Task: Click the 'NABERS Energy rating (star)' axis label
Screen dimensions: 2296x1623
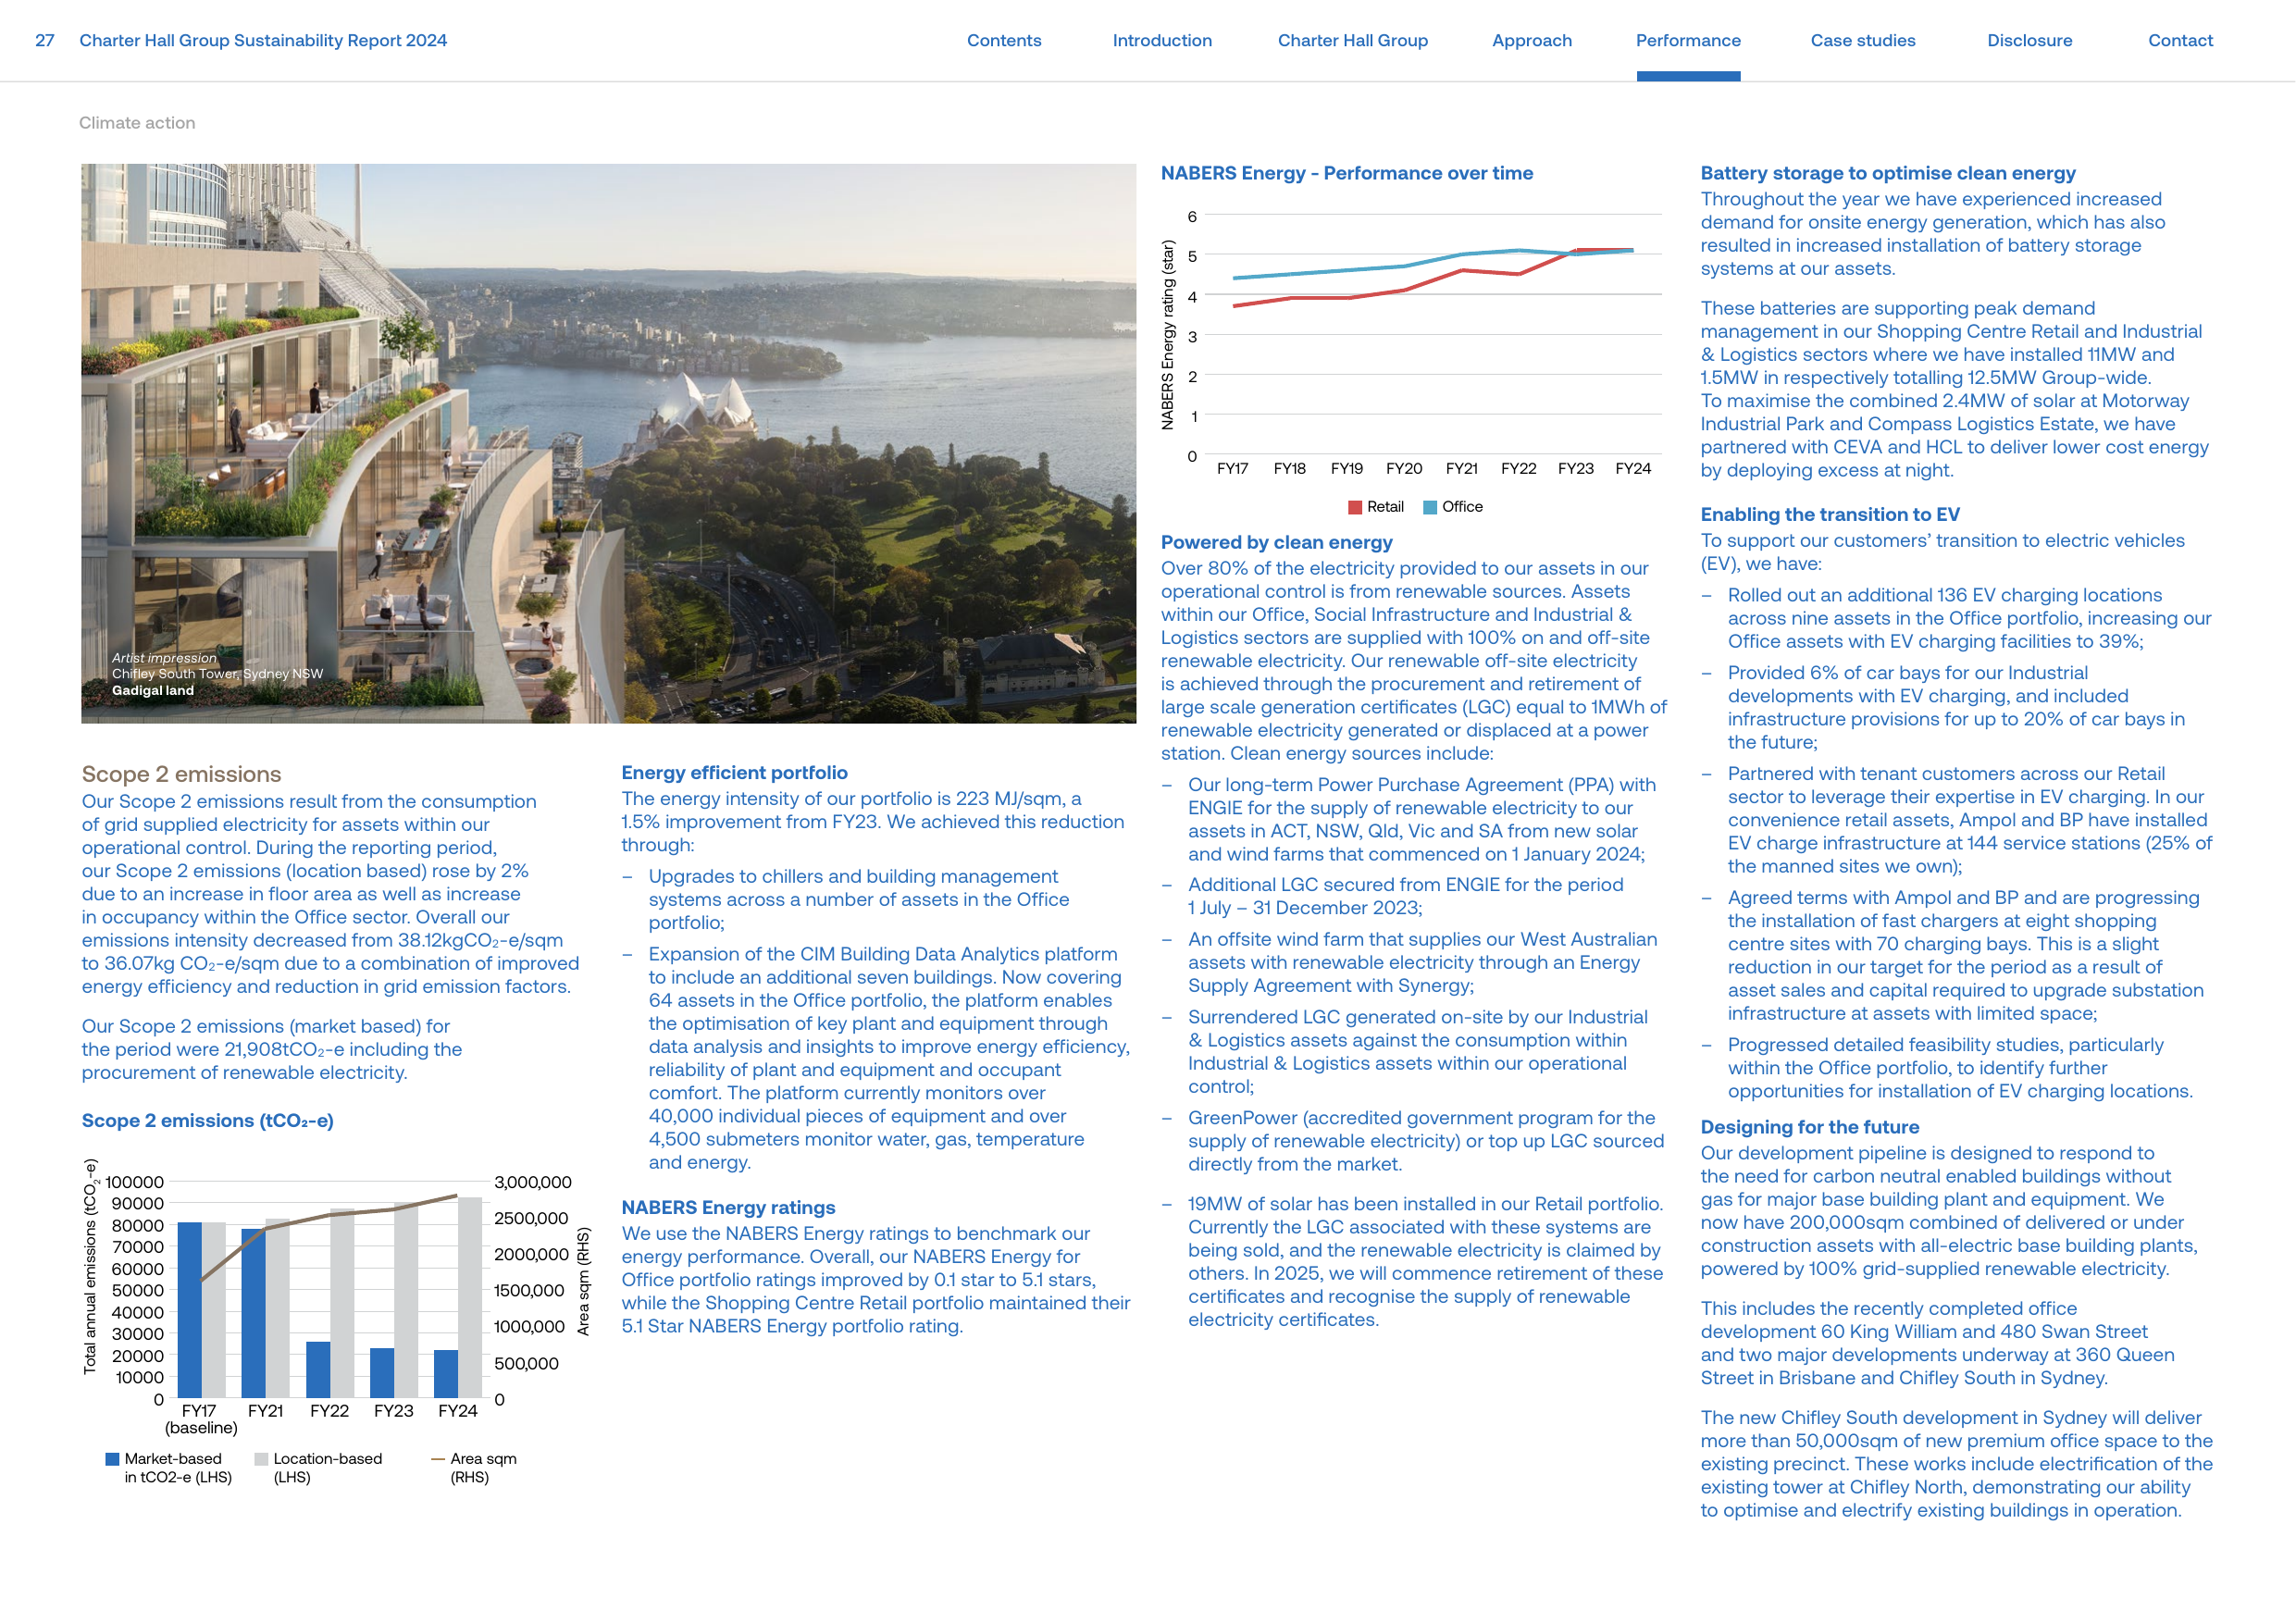Action: pos(1167,335)
